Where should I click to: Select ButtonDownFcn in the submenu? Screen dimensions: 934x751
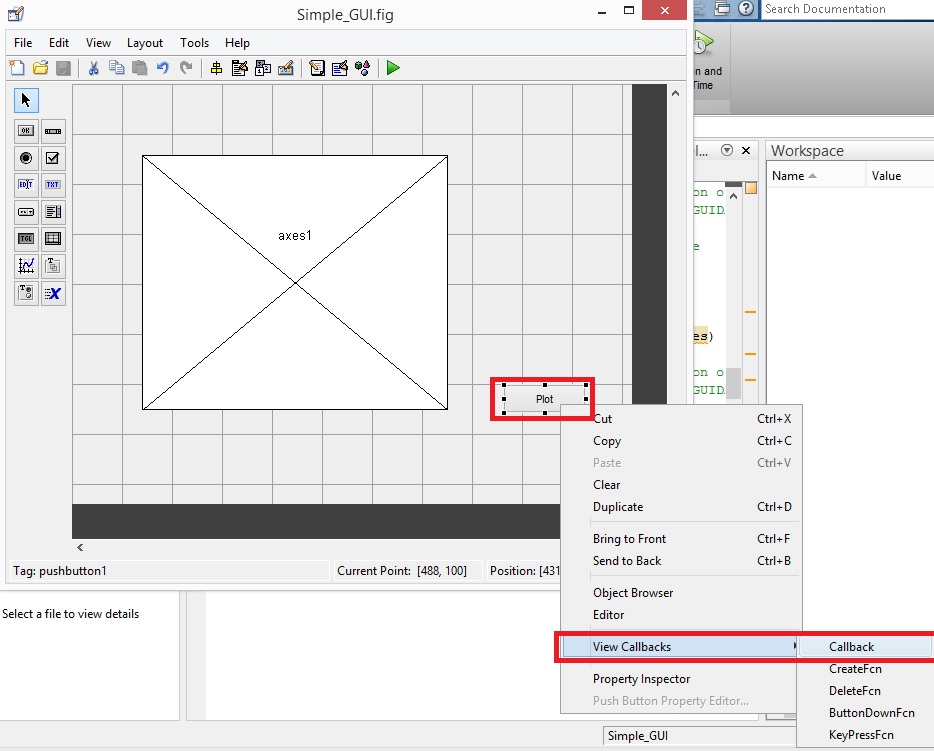(x=865, y=713)
